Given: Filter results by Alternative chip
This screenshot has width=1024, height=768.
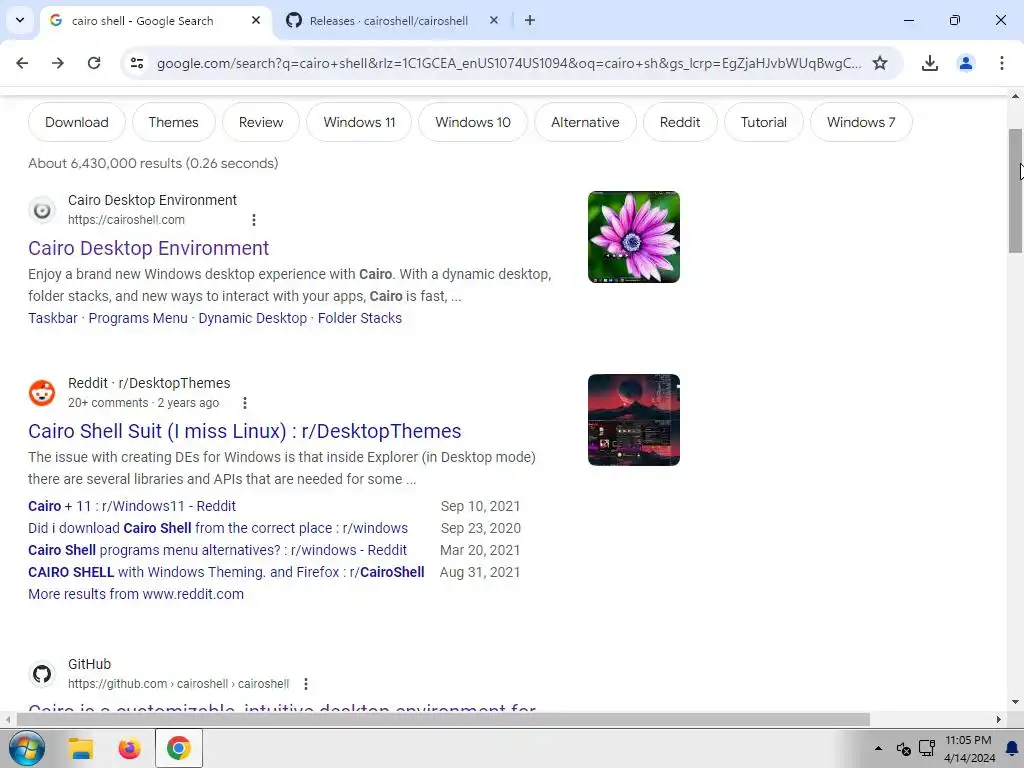Looking at the screenshot, I should (x=585, y=122).
